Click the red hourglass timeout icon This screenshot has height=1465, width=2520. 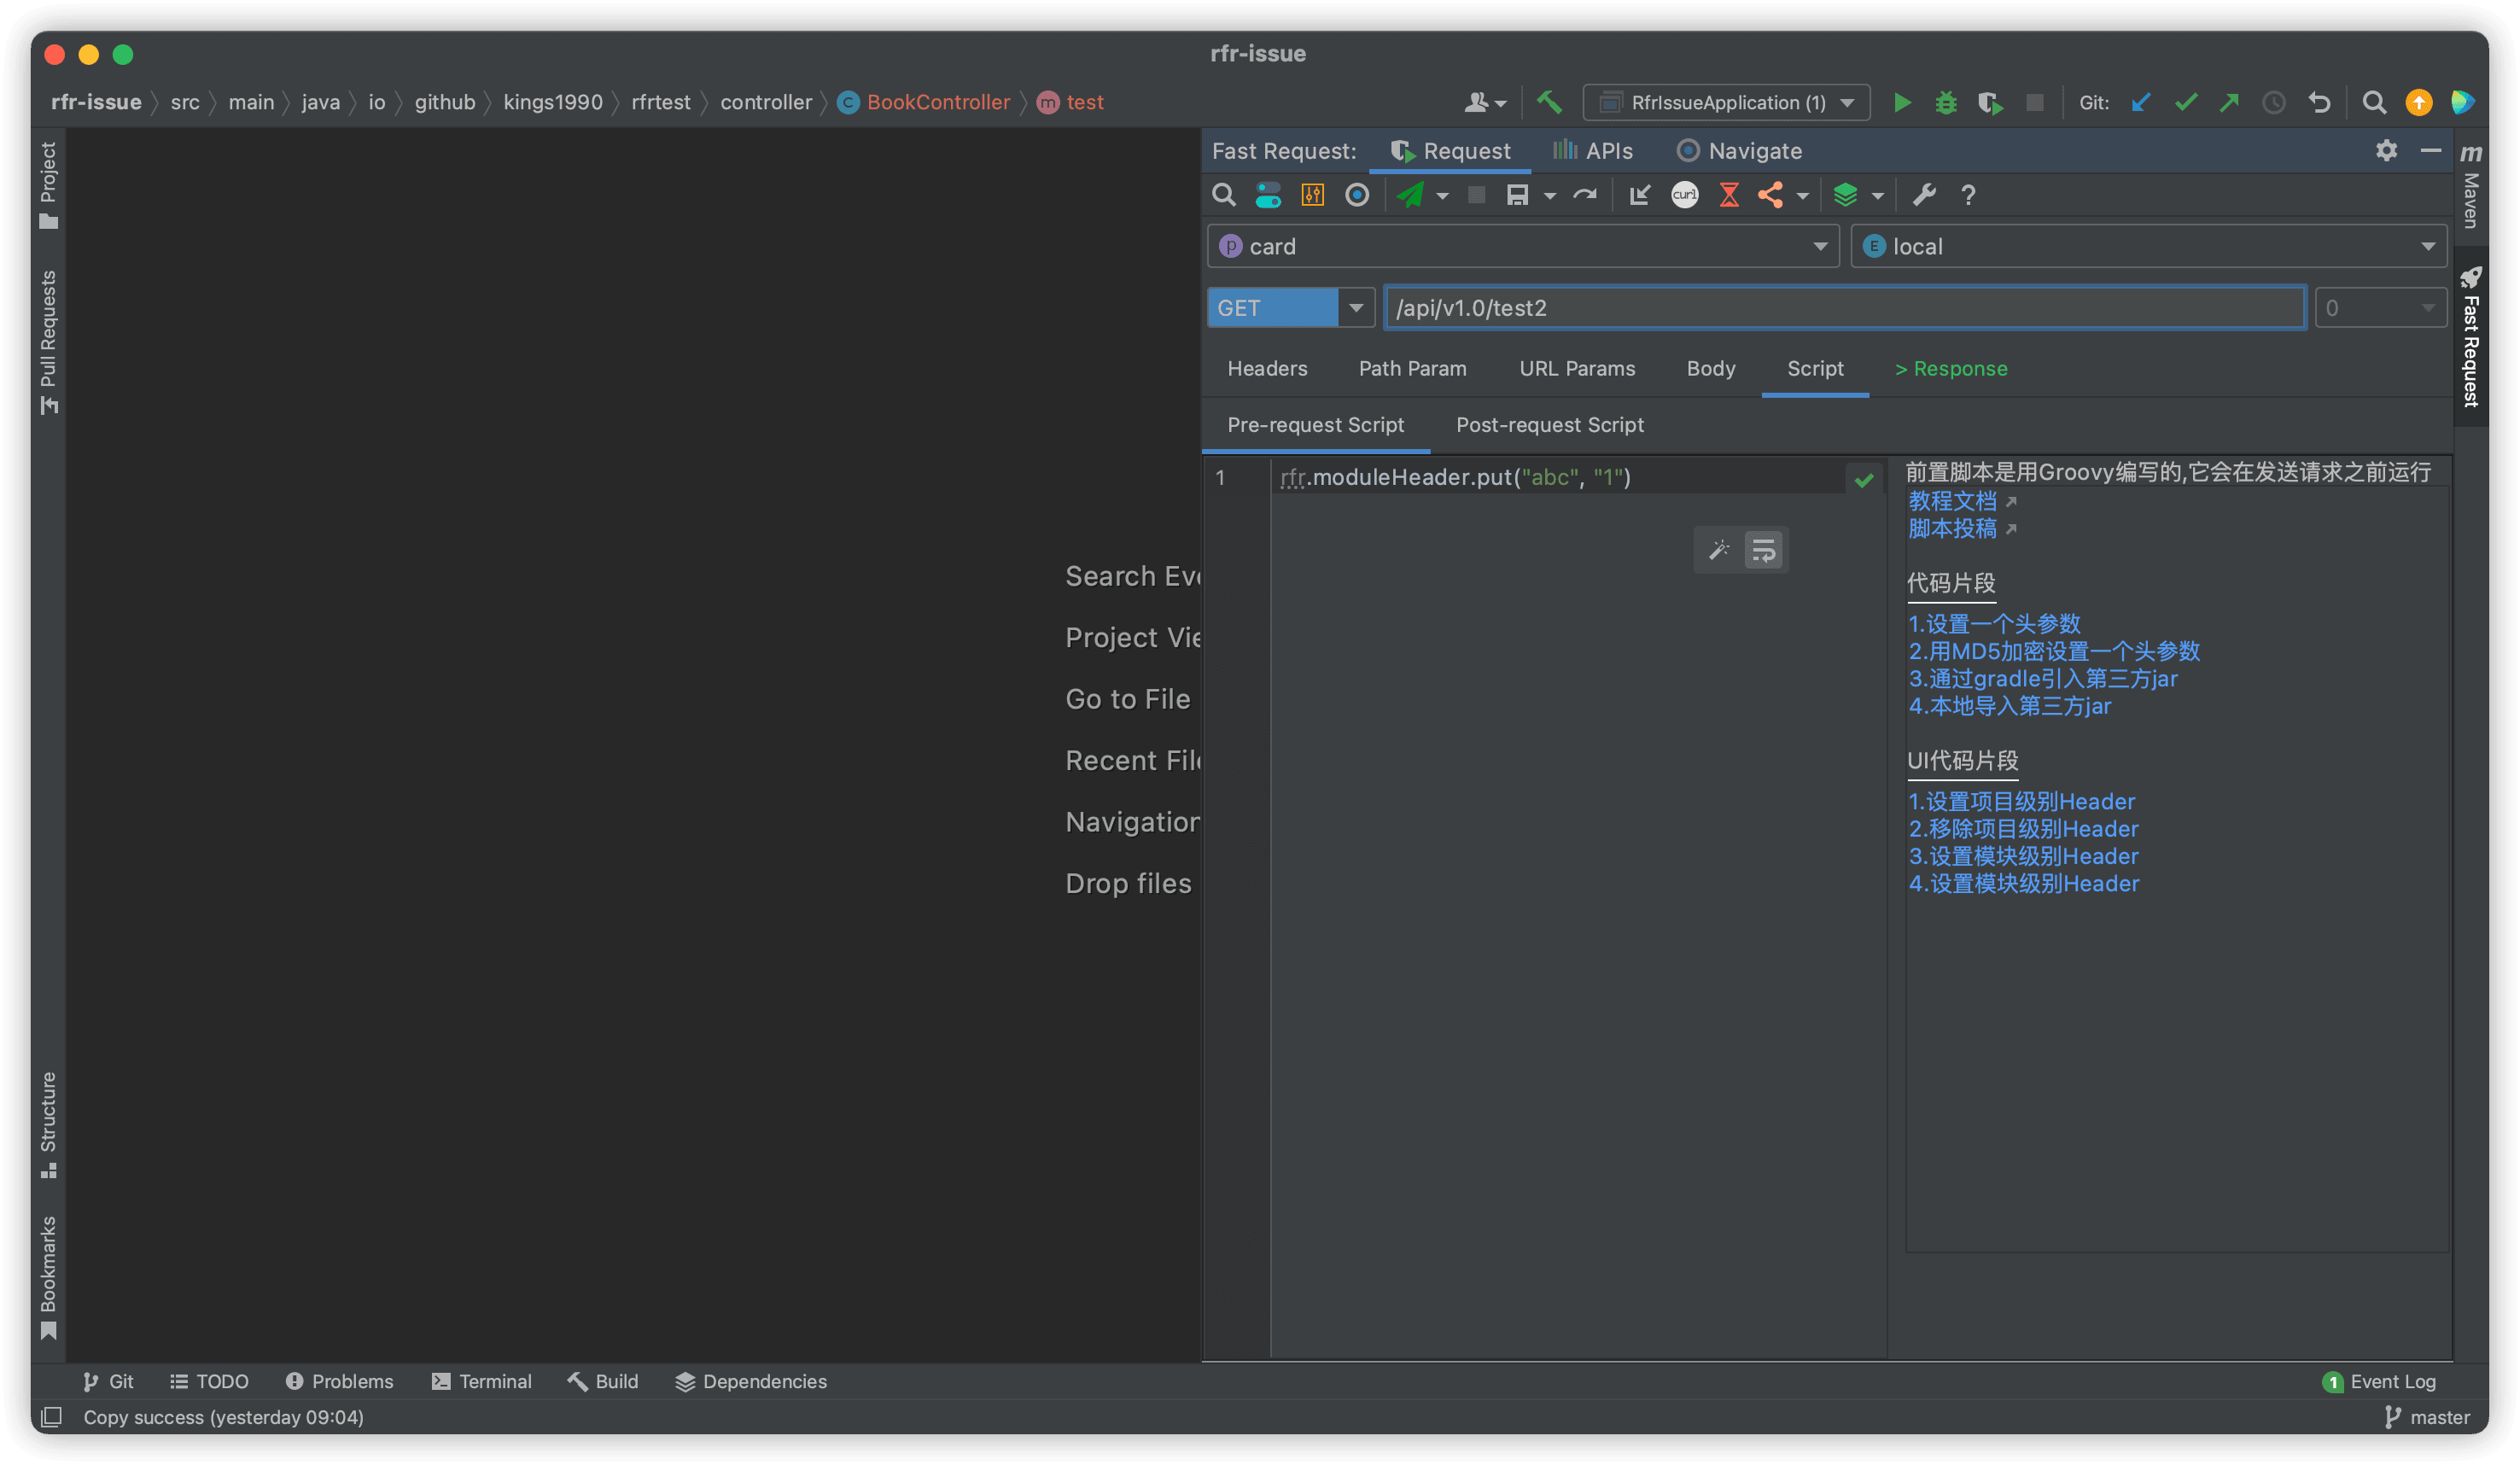(1729, 195)
